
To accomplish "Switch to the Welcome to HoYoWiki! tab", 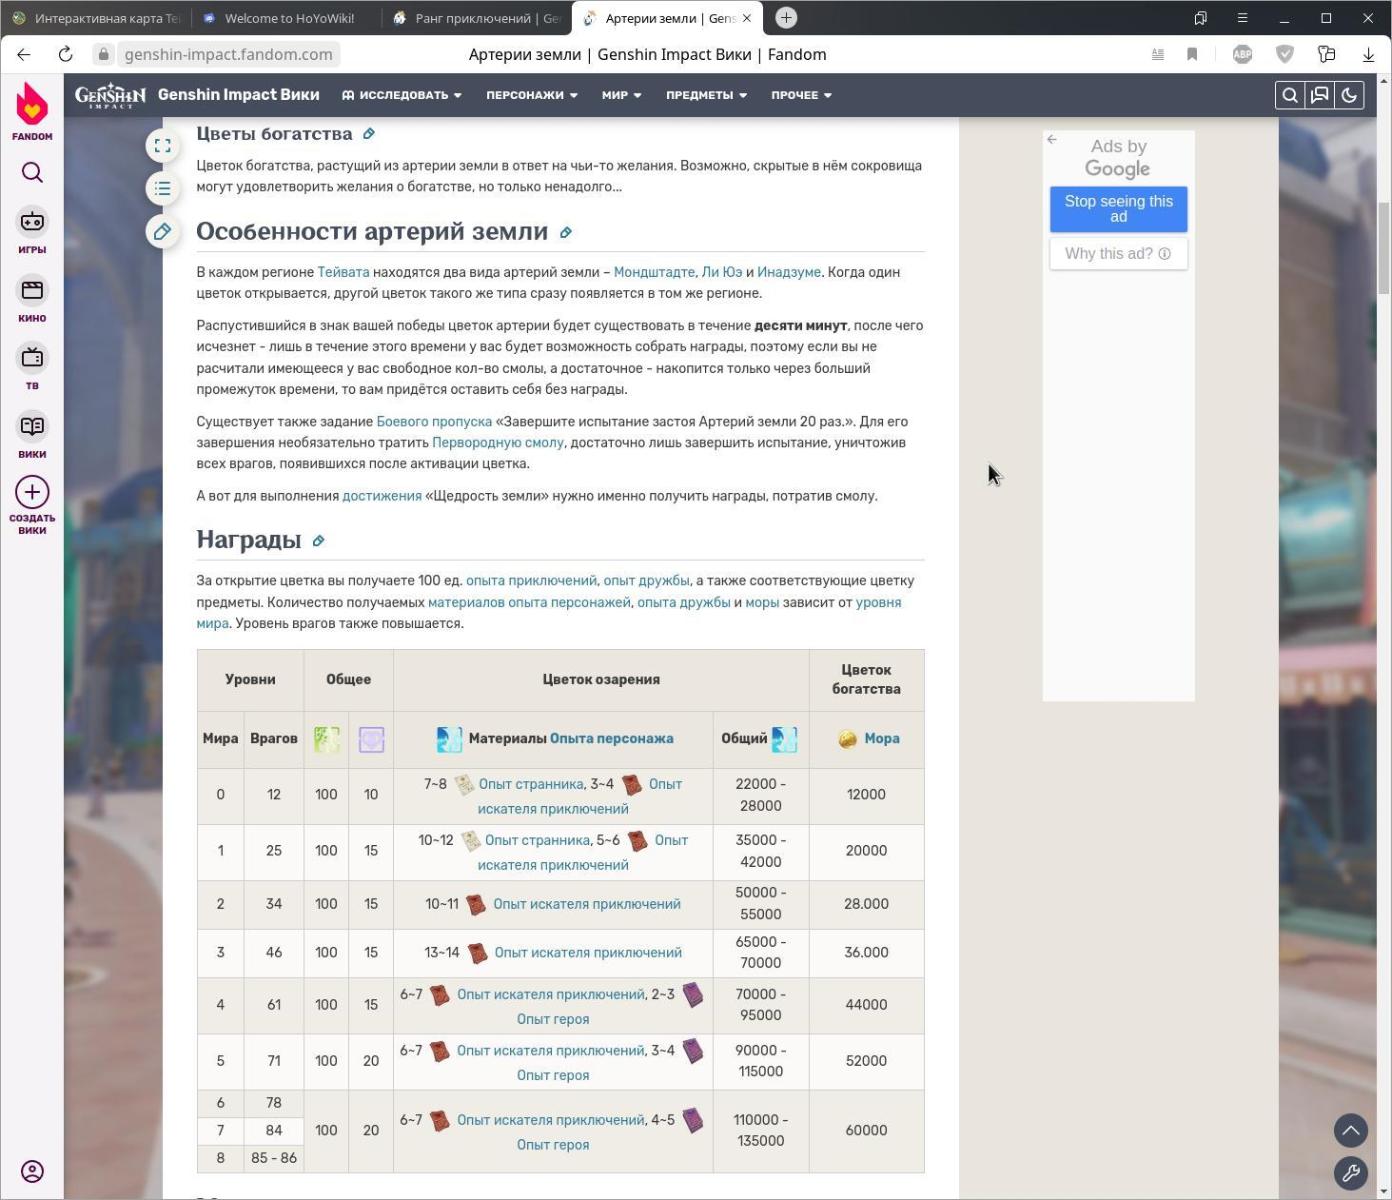I will coord(285,18).
